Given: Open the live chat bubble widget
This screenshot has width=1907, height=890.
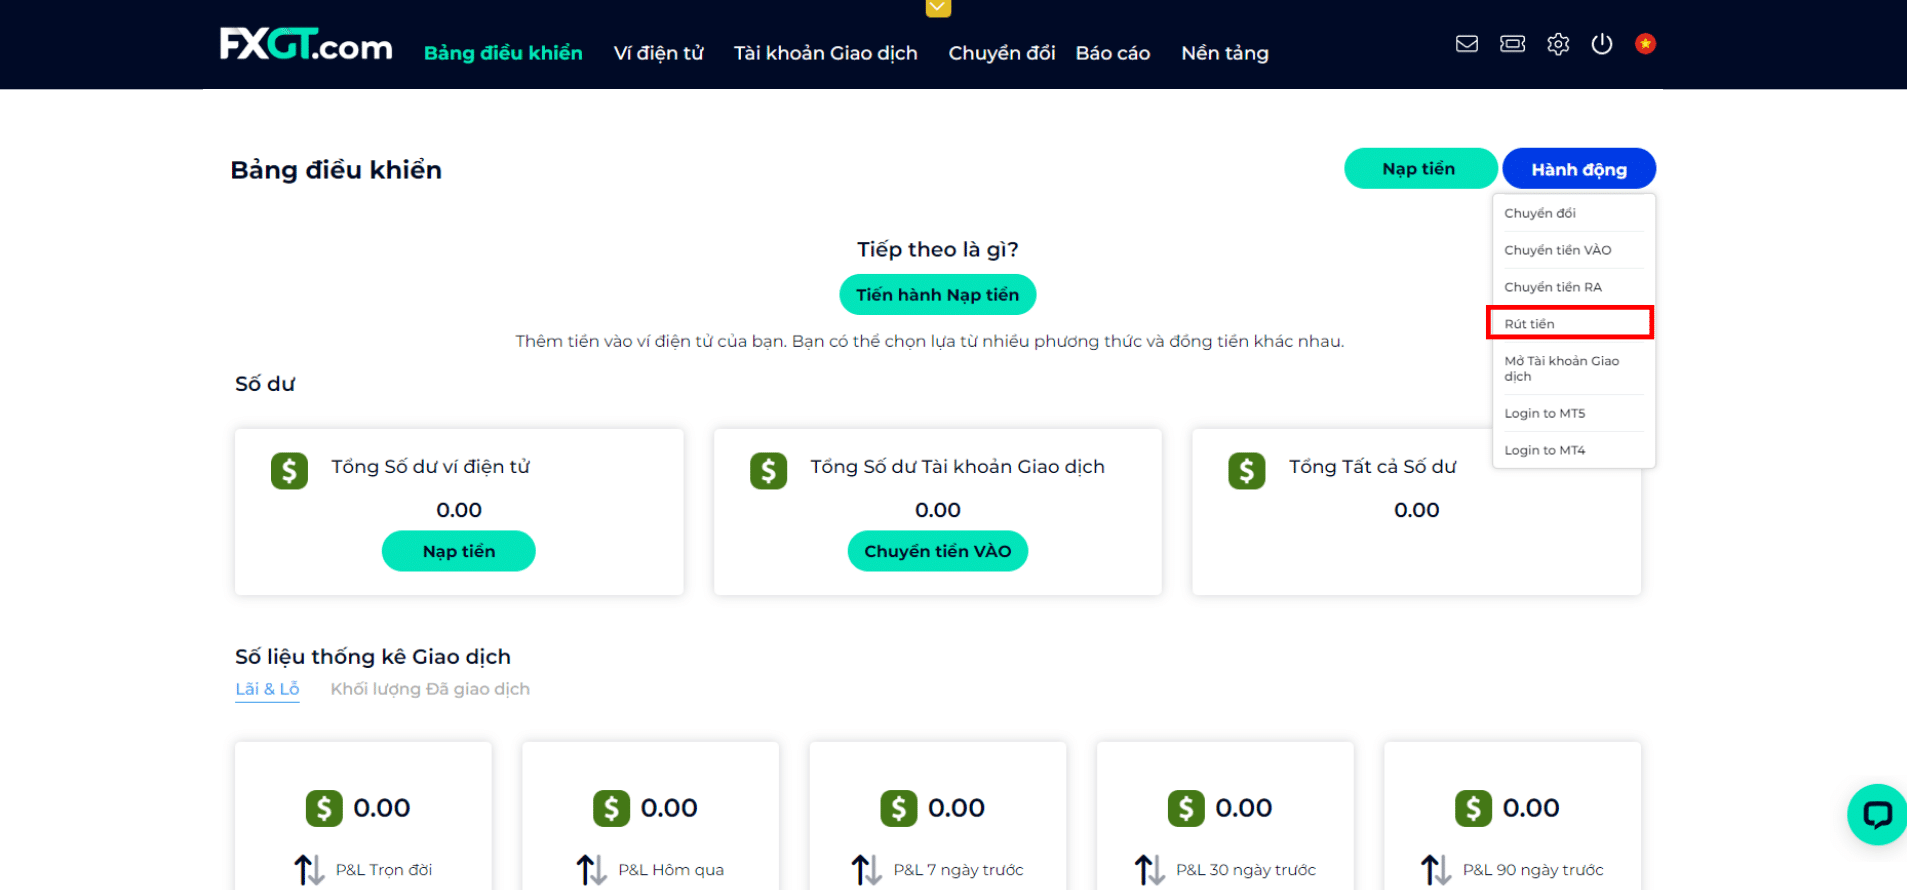Looking at the screenshot, I should click(x=1876, y=814).
